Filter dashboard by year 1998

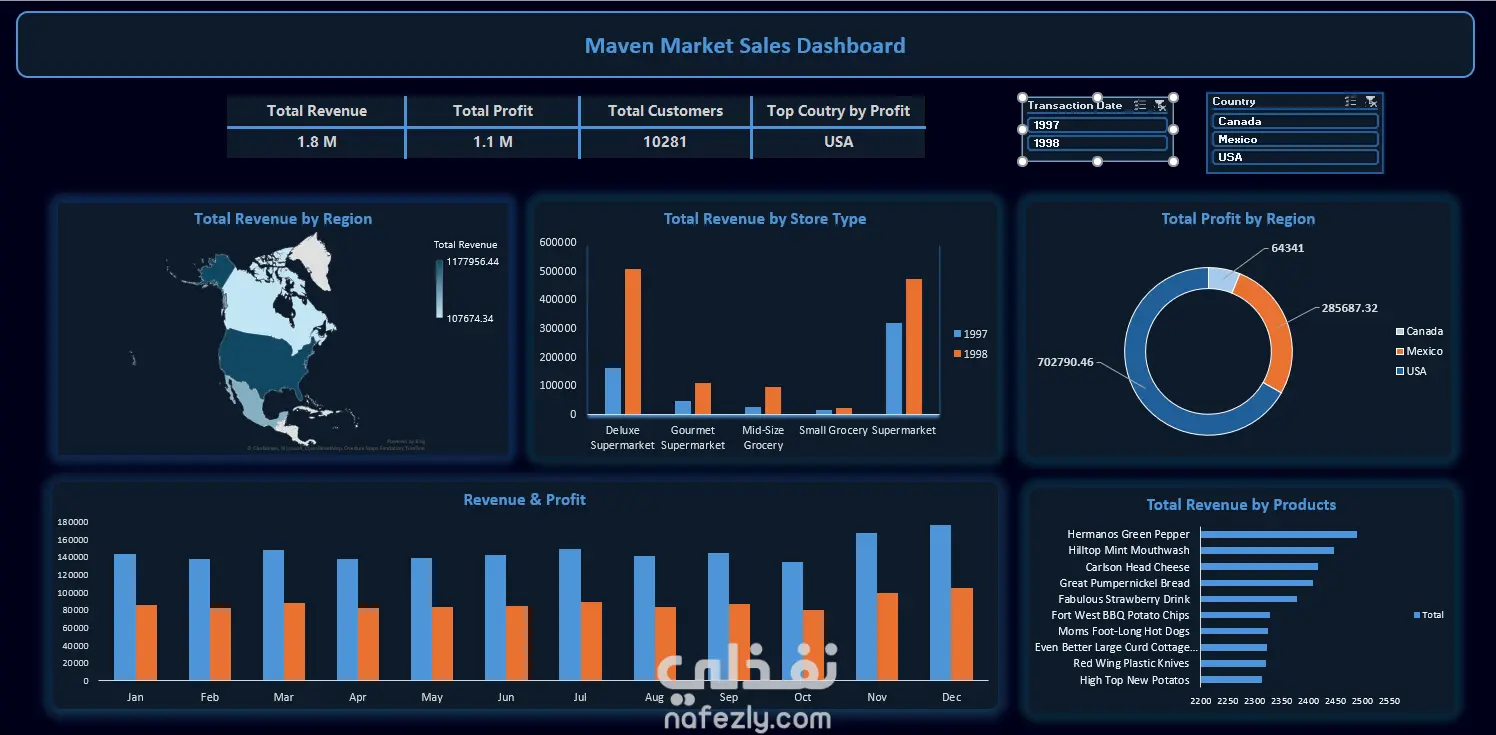[1098, 143]
